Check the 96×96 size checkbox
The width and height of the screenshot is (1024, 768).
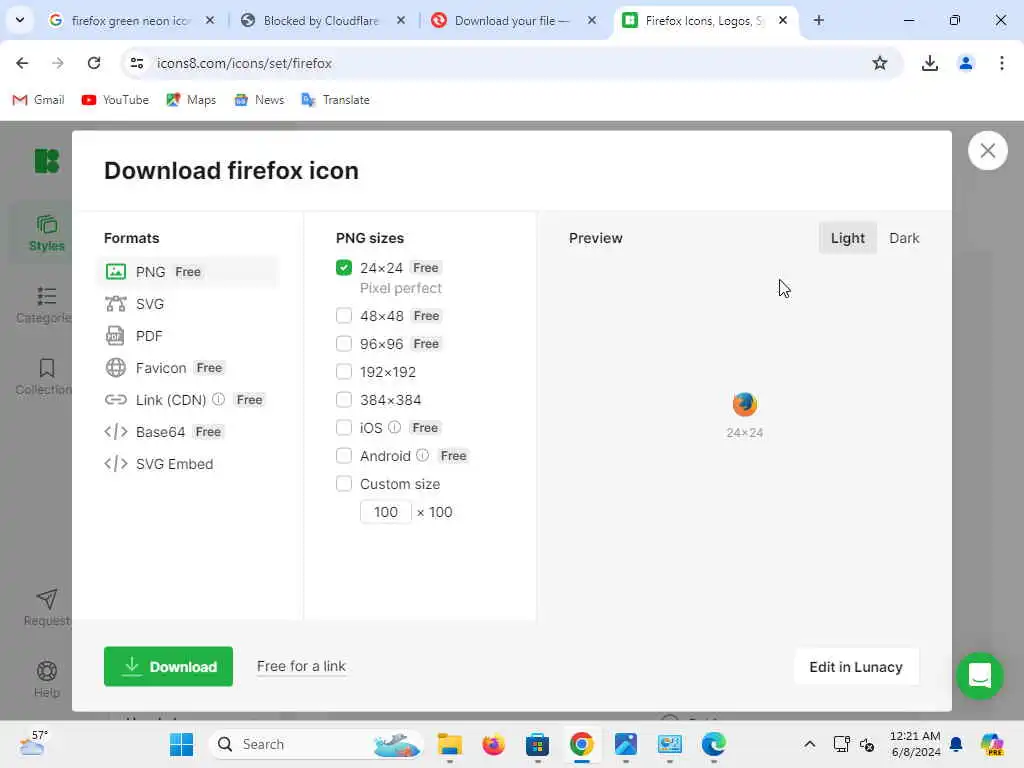click(x=344, y=344)
